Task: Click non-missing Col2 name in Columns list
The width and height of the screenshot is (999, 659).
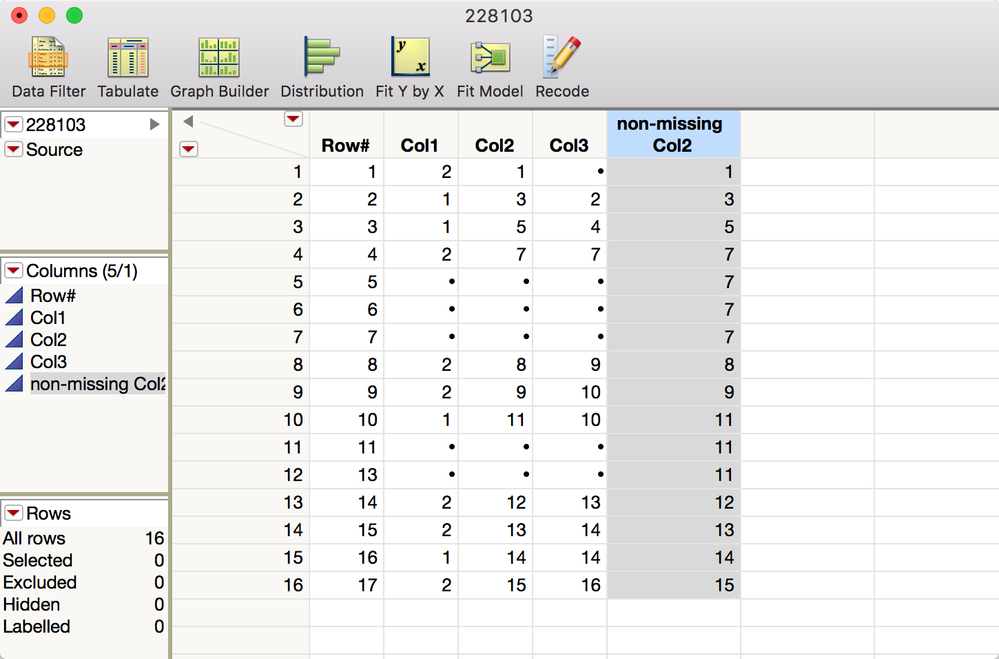Action: (97, 384)
